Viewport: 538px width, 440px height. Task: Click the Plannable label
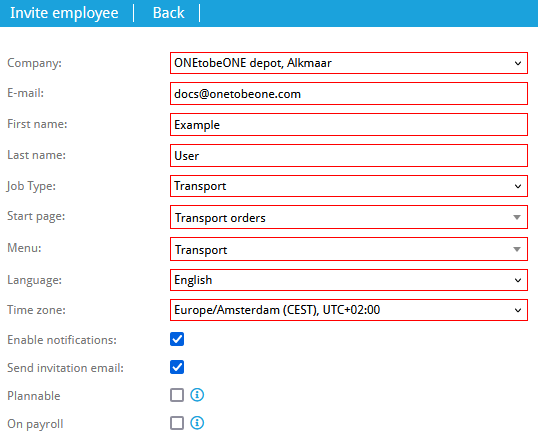point(34,396)
